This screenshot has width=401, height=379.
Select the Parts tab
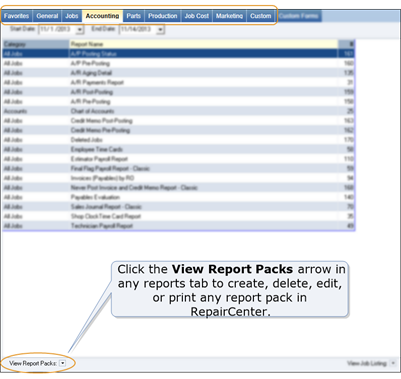133,16
